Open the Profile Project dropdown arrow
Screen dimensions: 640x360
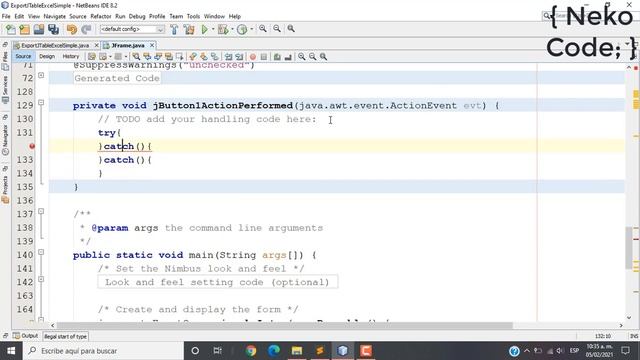click(251, 29)
